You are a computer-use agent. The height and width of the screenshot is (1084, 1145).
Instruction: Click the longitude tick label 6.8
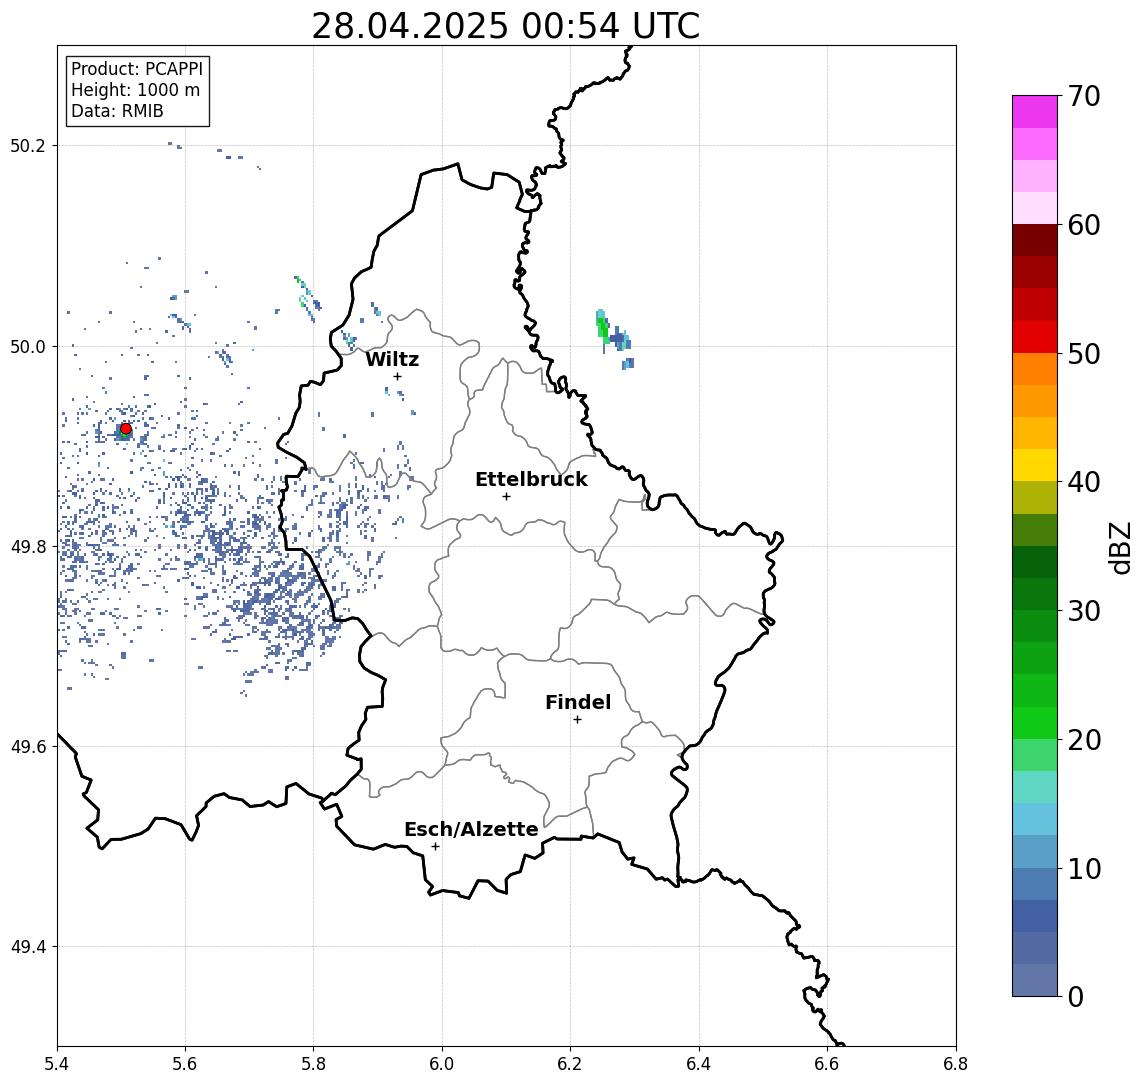tap(956, 1064)
